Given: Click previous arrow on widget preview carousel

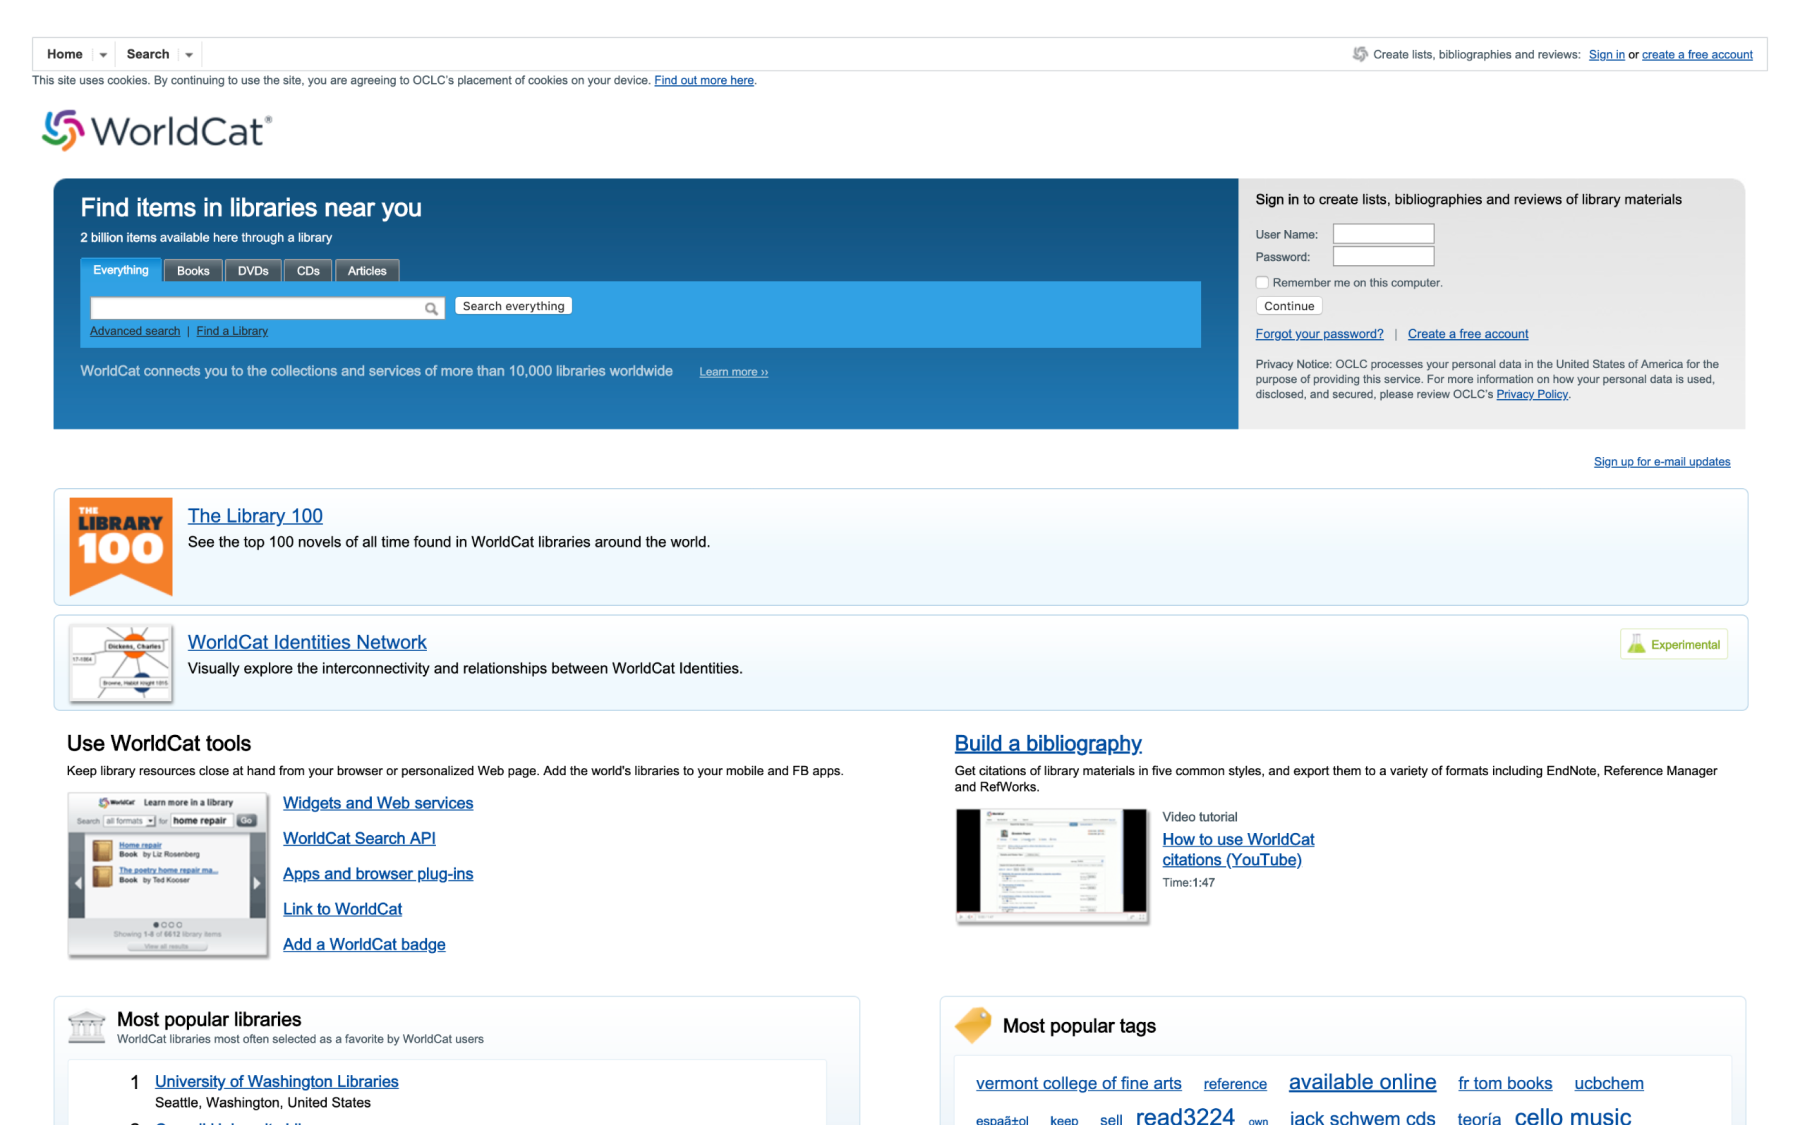Looking at the screenshot, I should [78, 883].
